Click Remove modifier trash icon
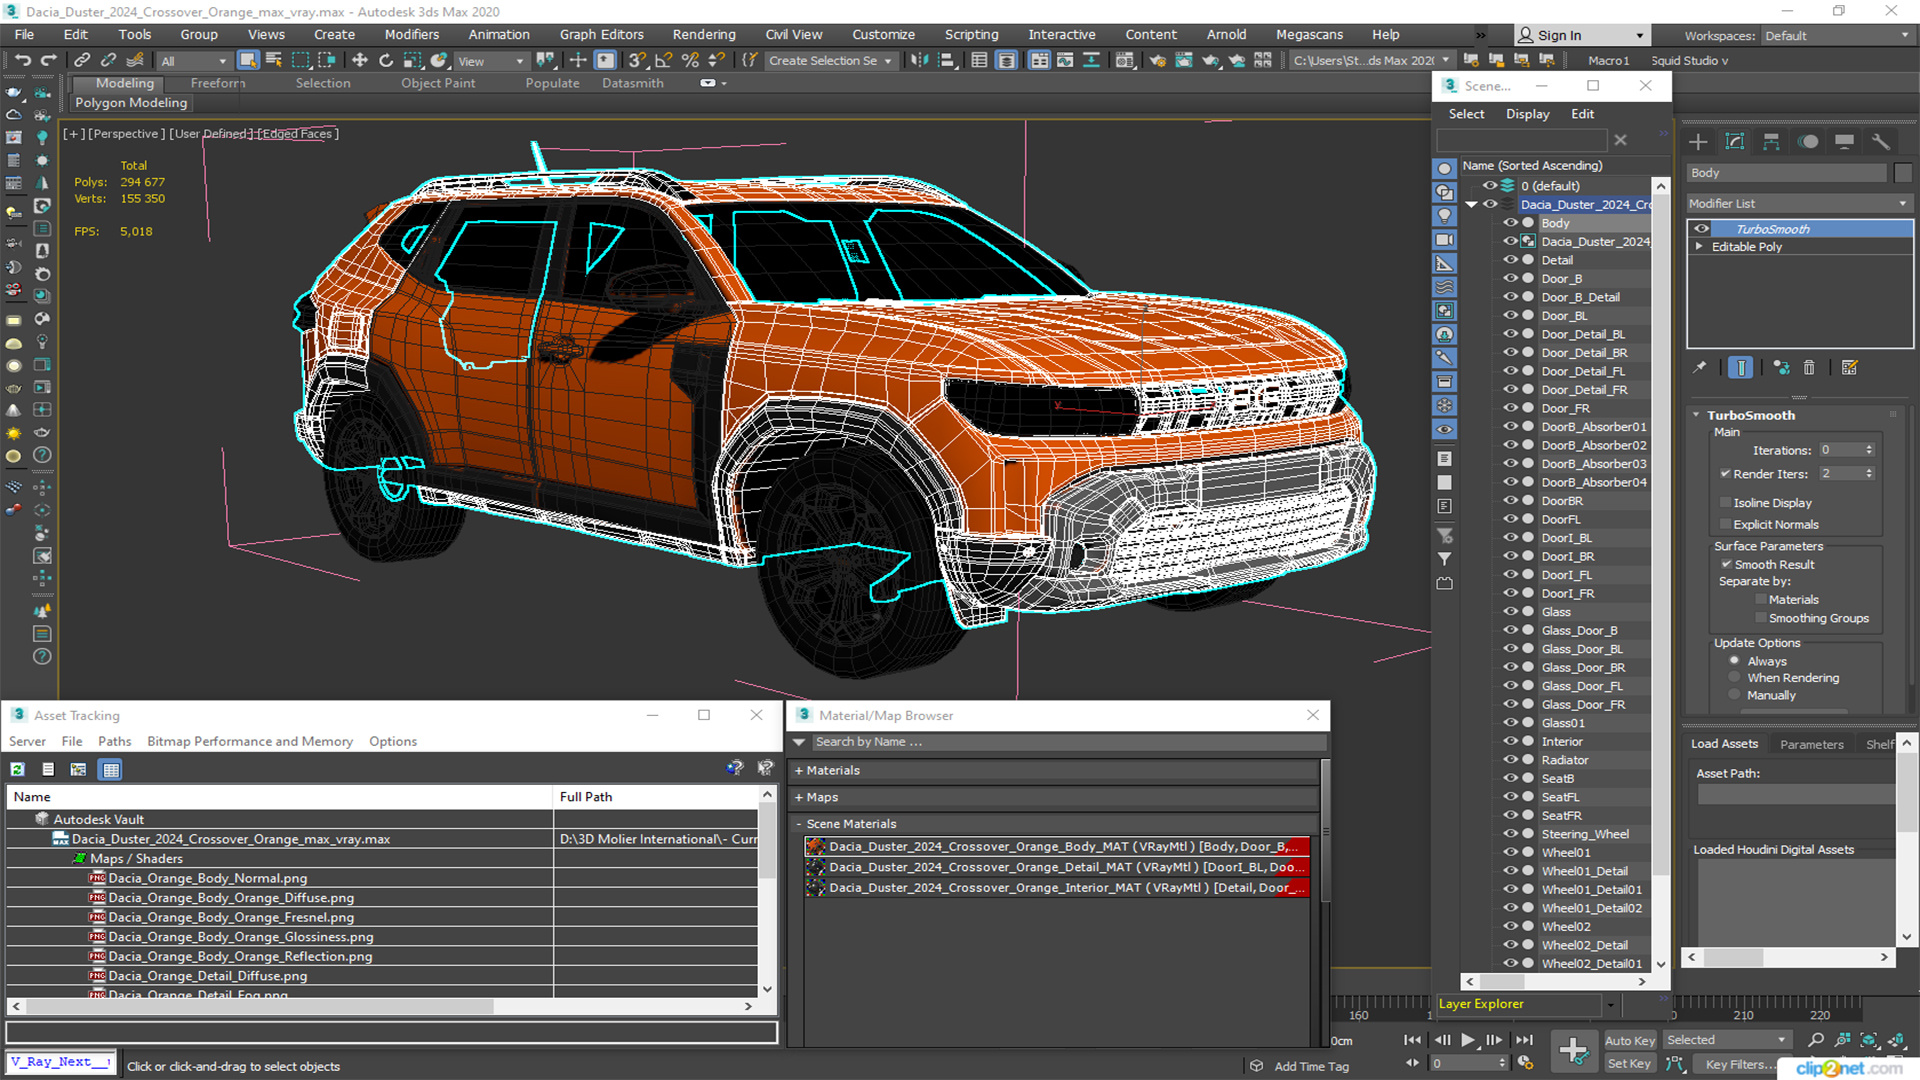 click(x=1809, y=368)
